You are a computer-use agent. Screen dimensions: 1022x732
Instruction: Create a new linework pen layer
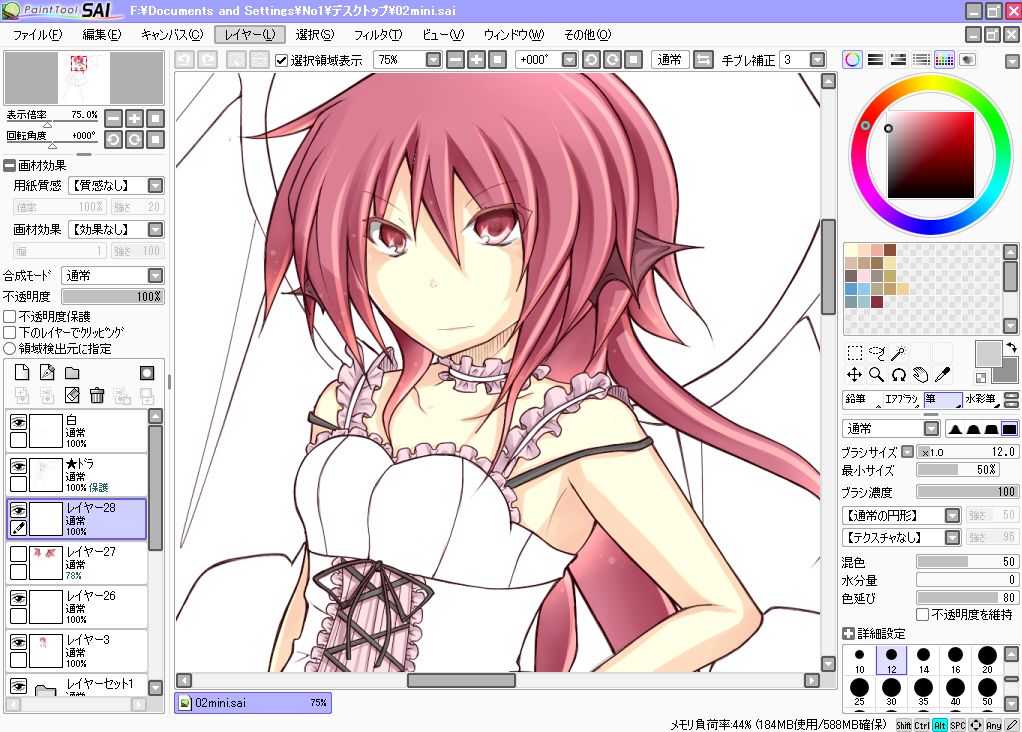click(47, 373)
